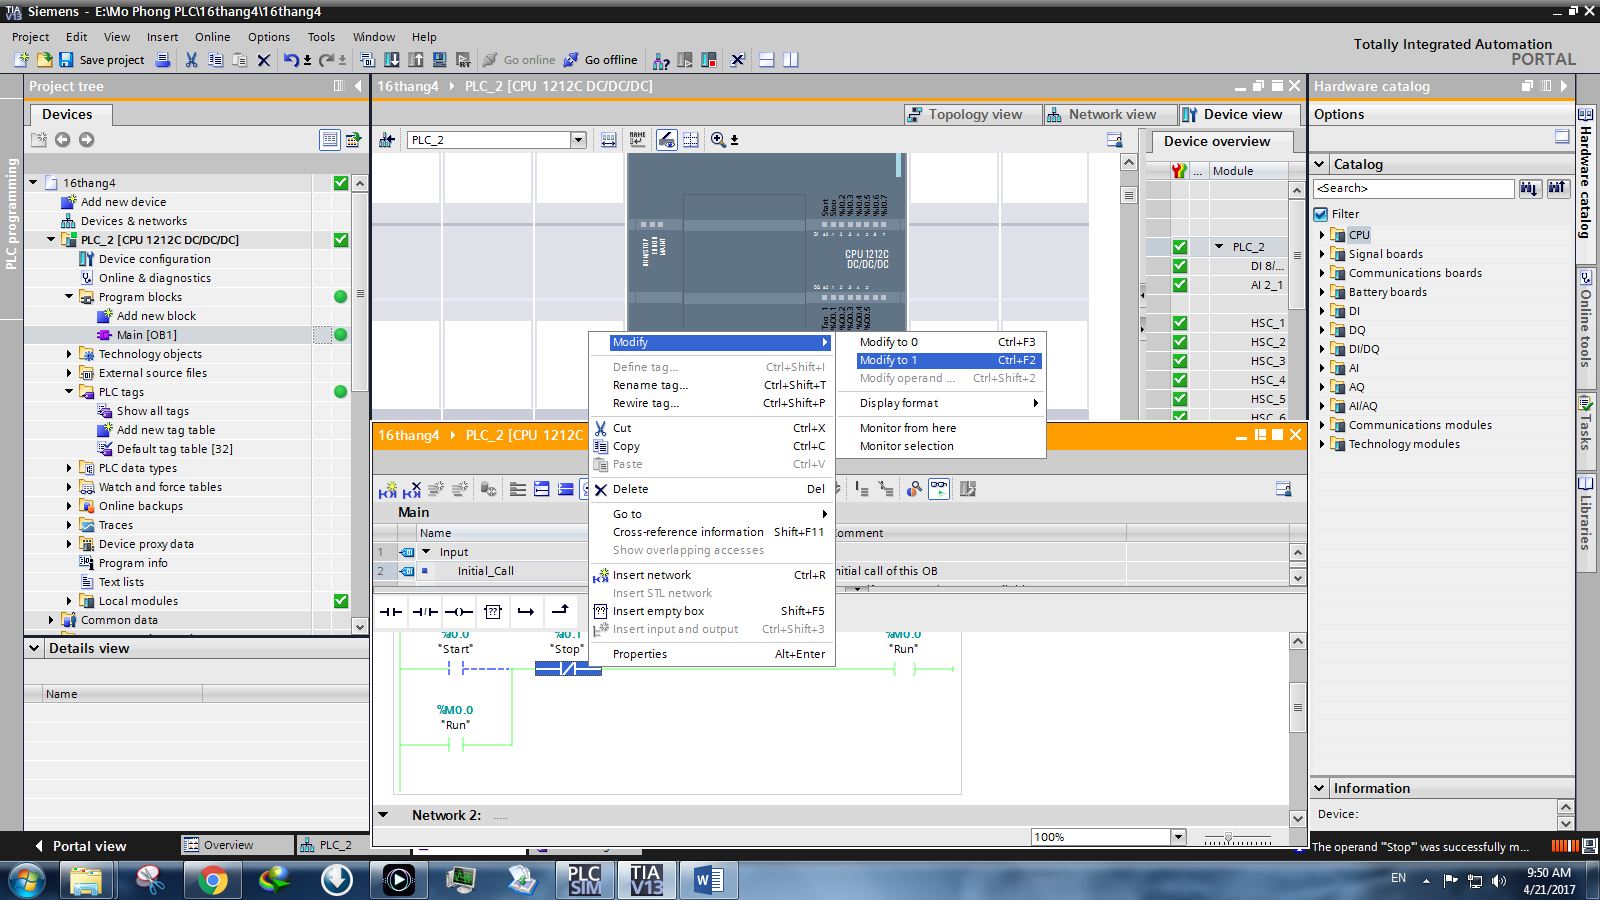Click the zoom magnifier in device view
Viewport: 1600px width, 900px height.
[718, 140]
